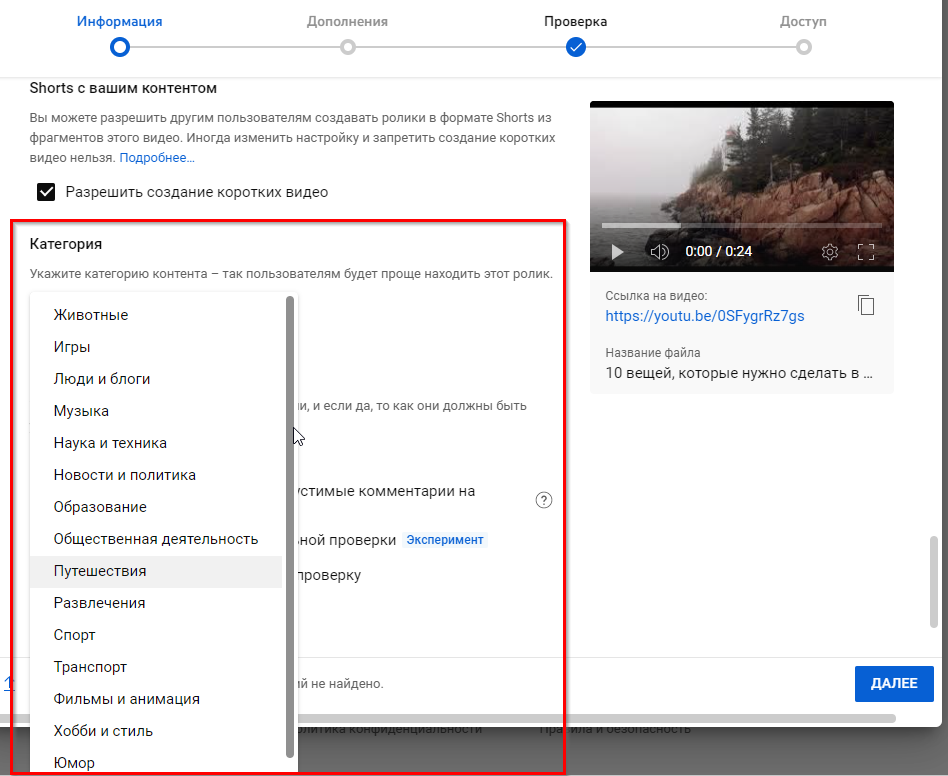Click the video progress bar
This screenshot has width=948, height=776.
point(741,226)
